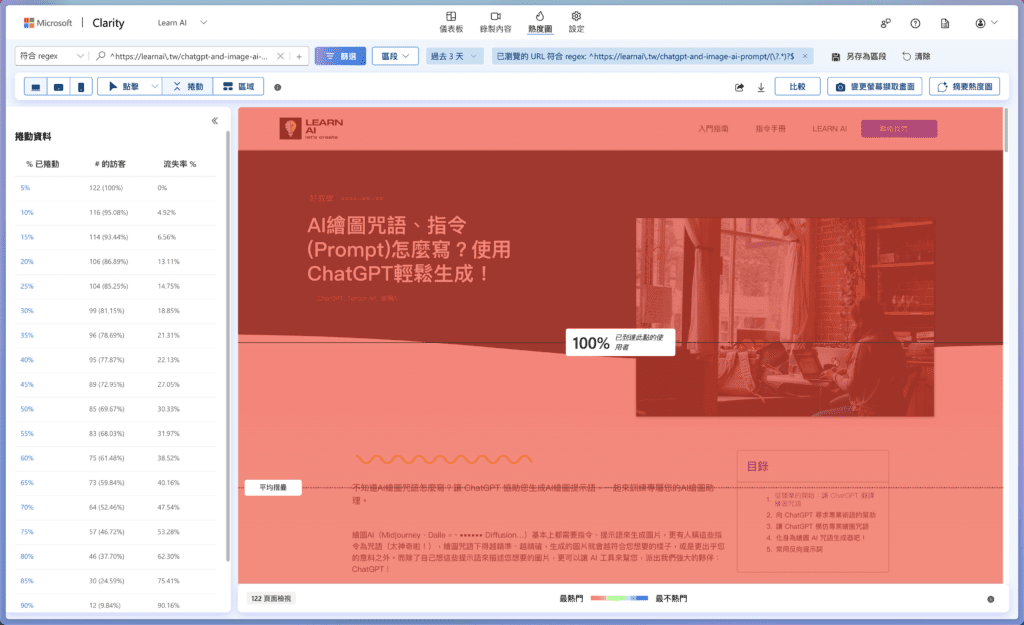
Task: Collapse the scroll data side panel
Action: click(x=214, y=121)
